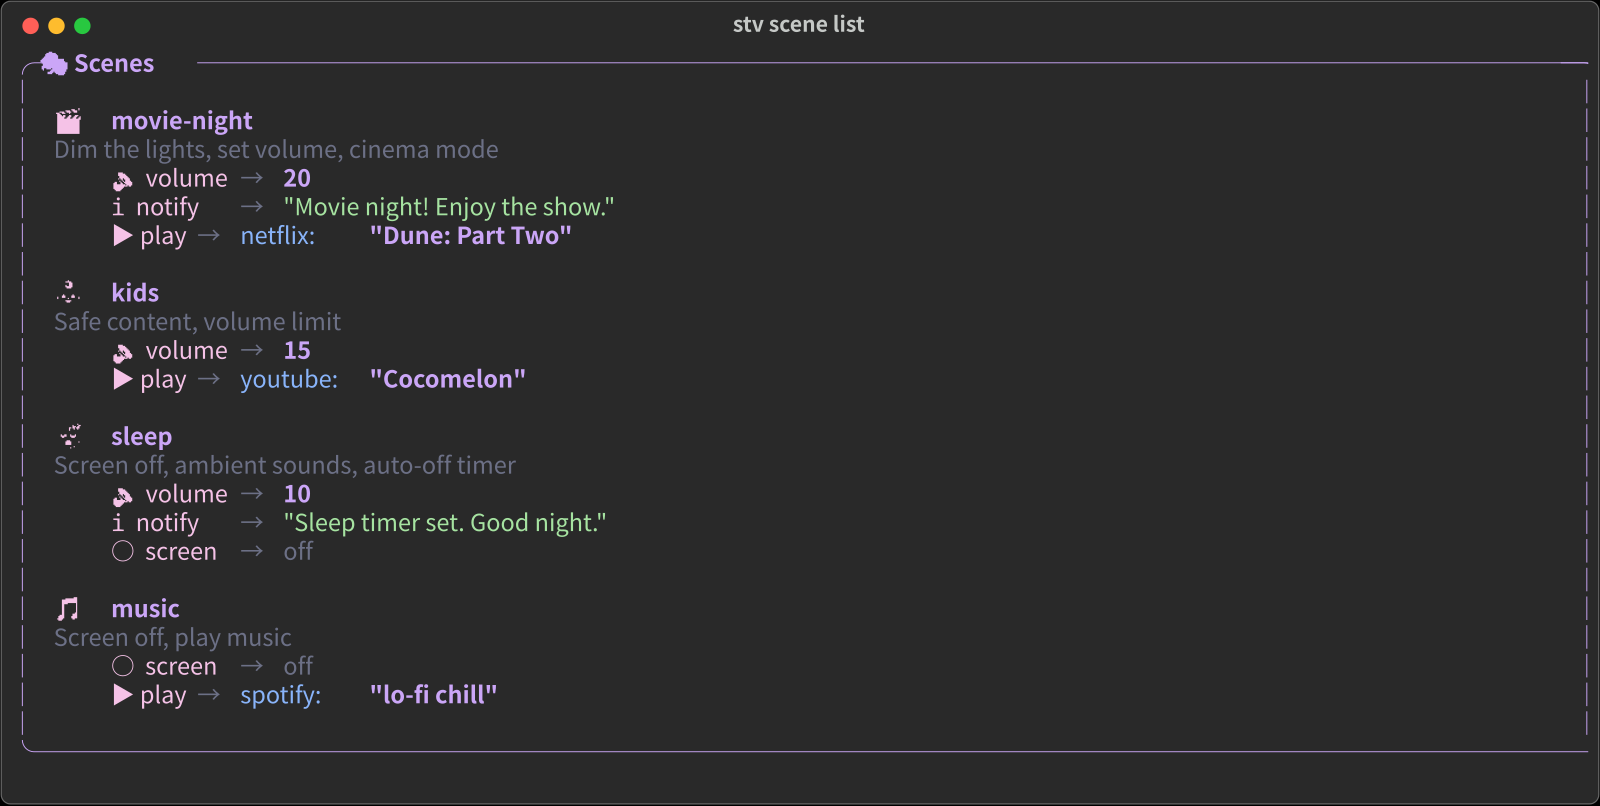
Task: Open the netflix: link for Dune Part Two
Action: [278, 236]
